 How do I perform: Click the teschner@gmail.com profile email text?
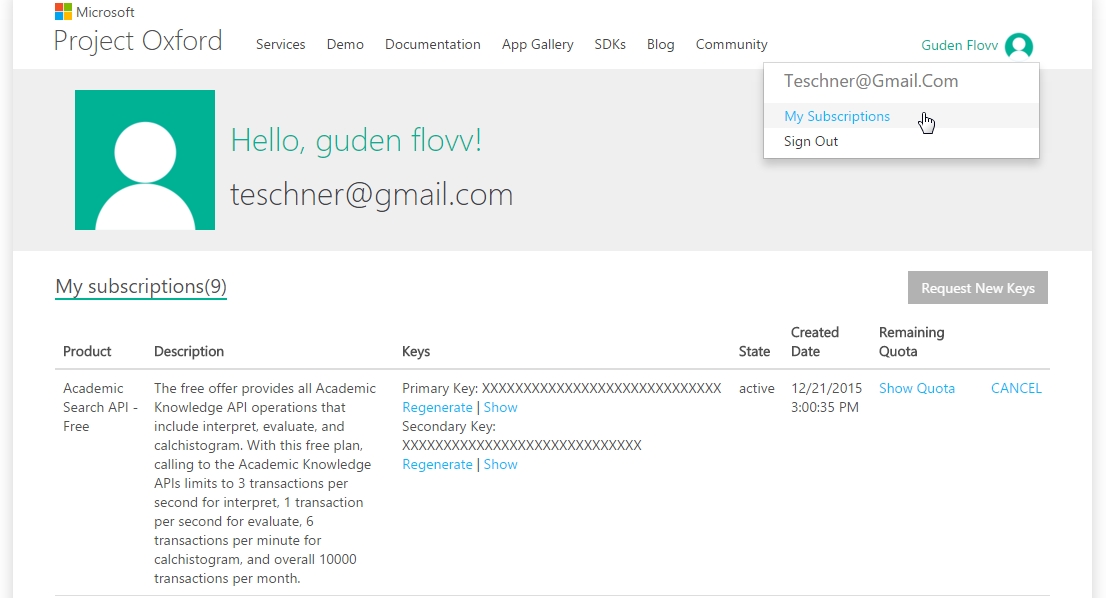pos(372,195)
